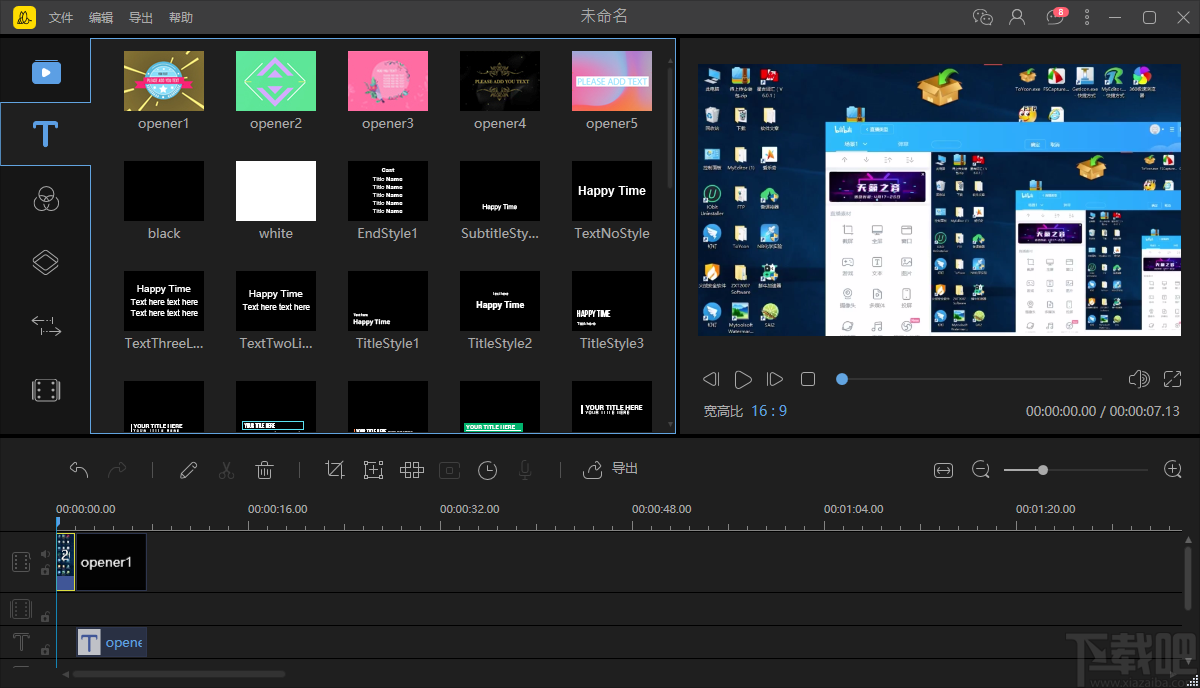Delete selected clip with trash icon

pos(264,470)
